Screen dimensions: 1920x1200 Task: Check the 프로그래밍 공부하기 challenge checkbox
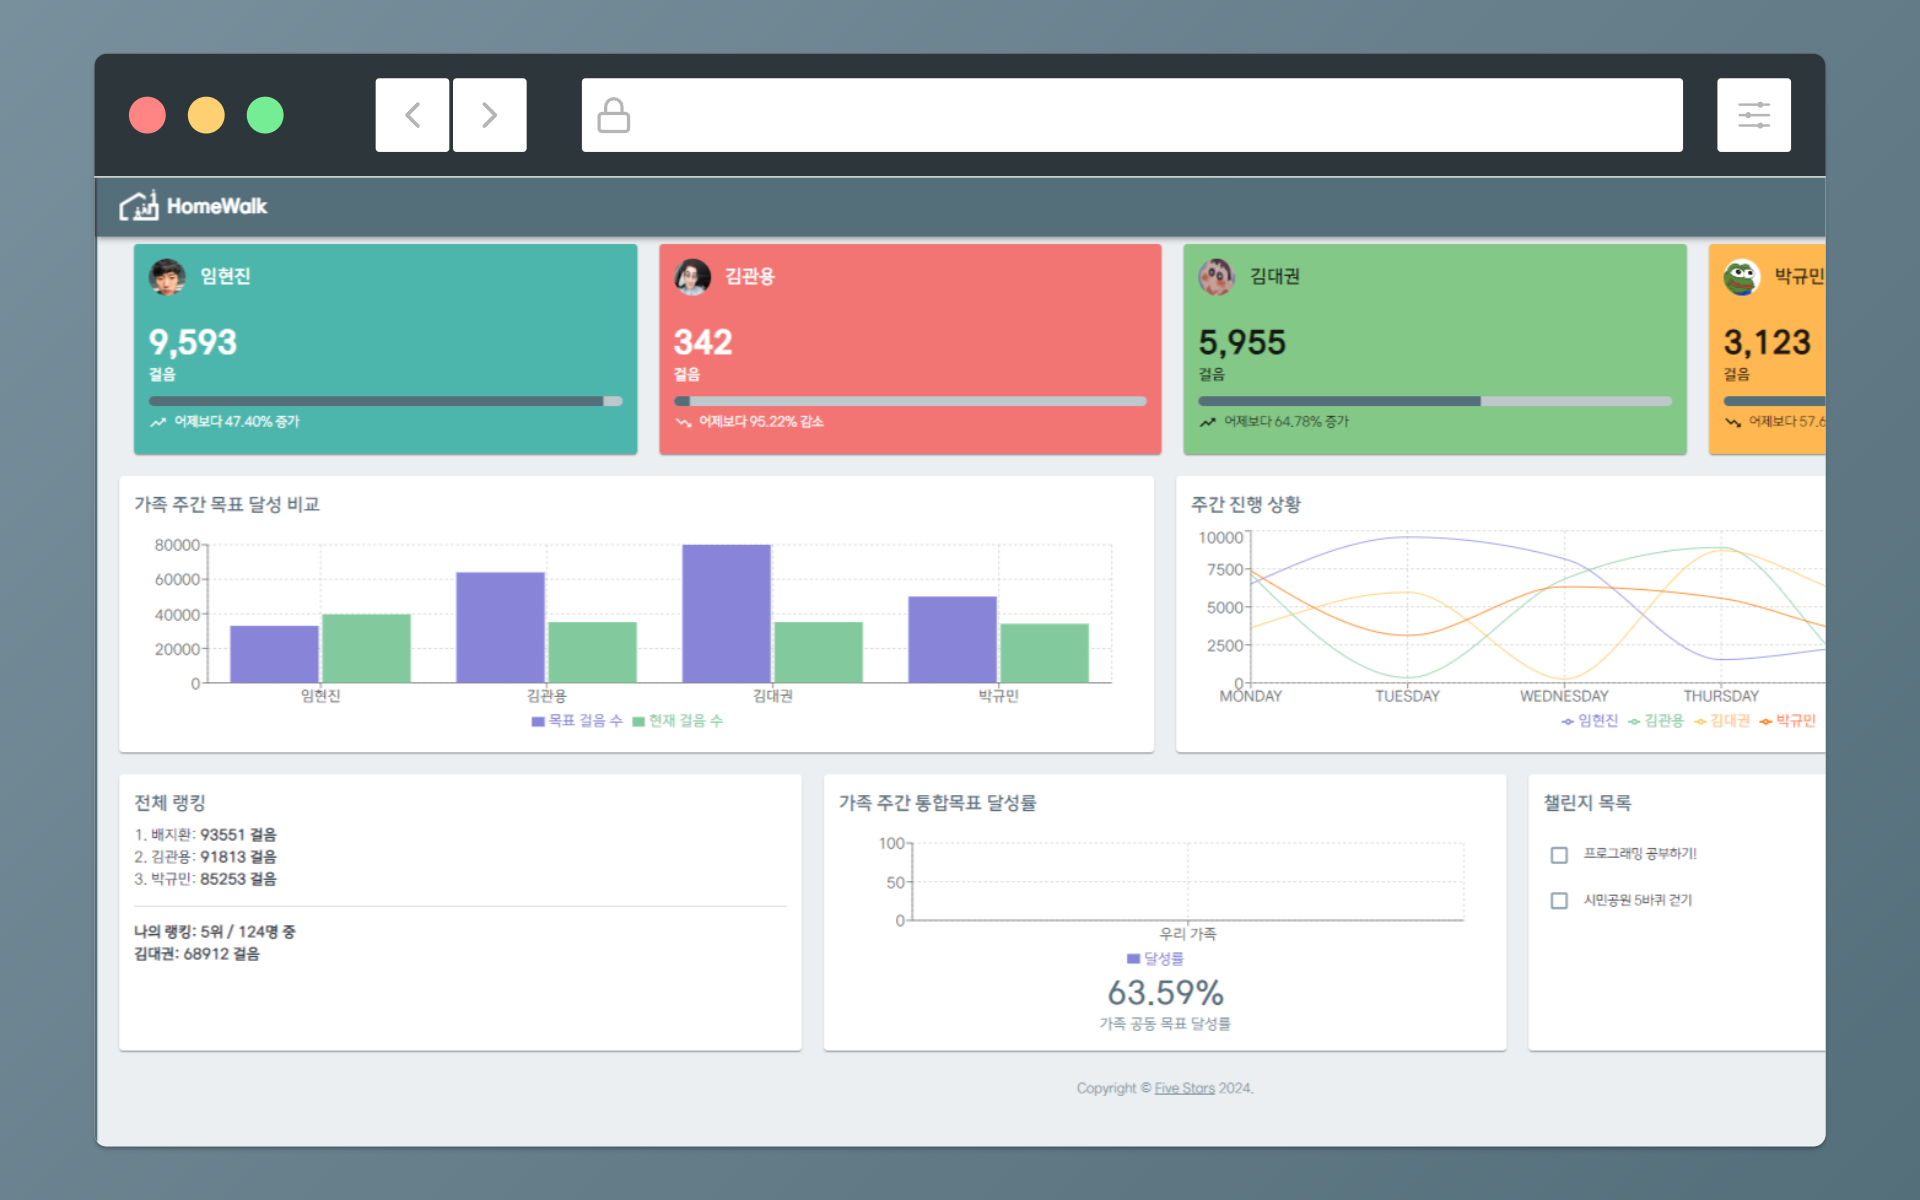point(1559,855)
